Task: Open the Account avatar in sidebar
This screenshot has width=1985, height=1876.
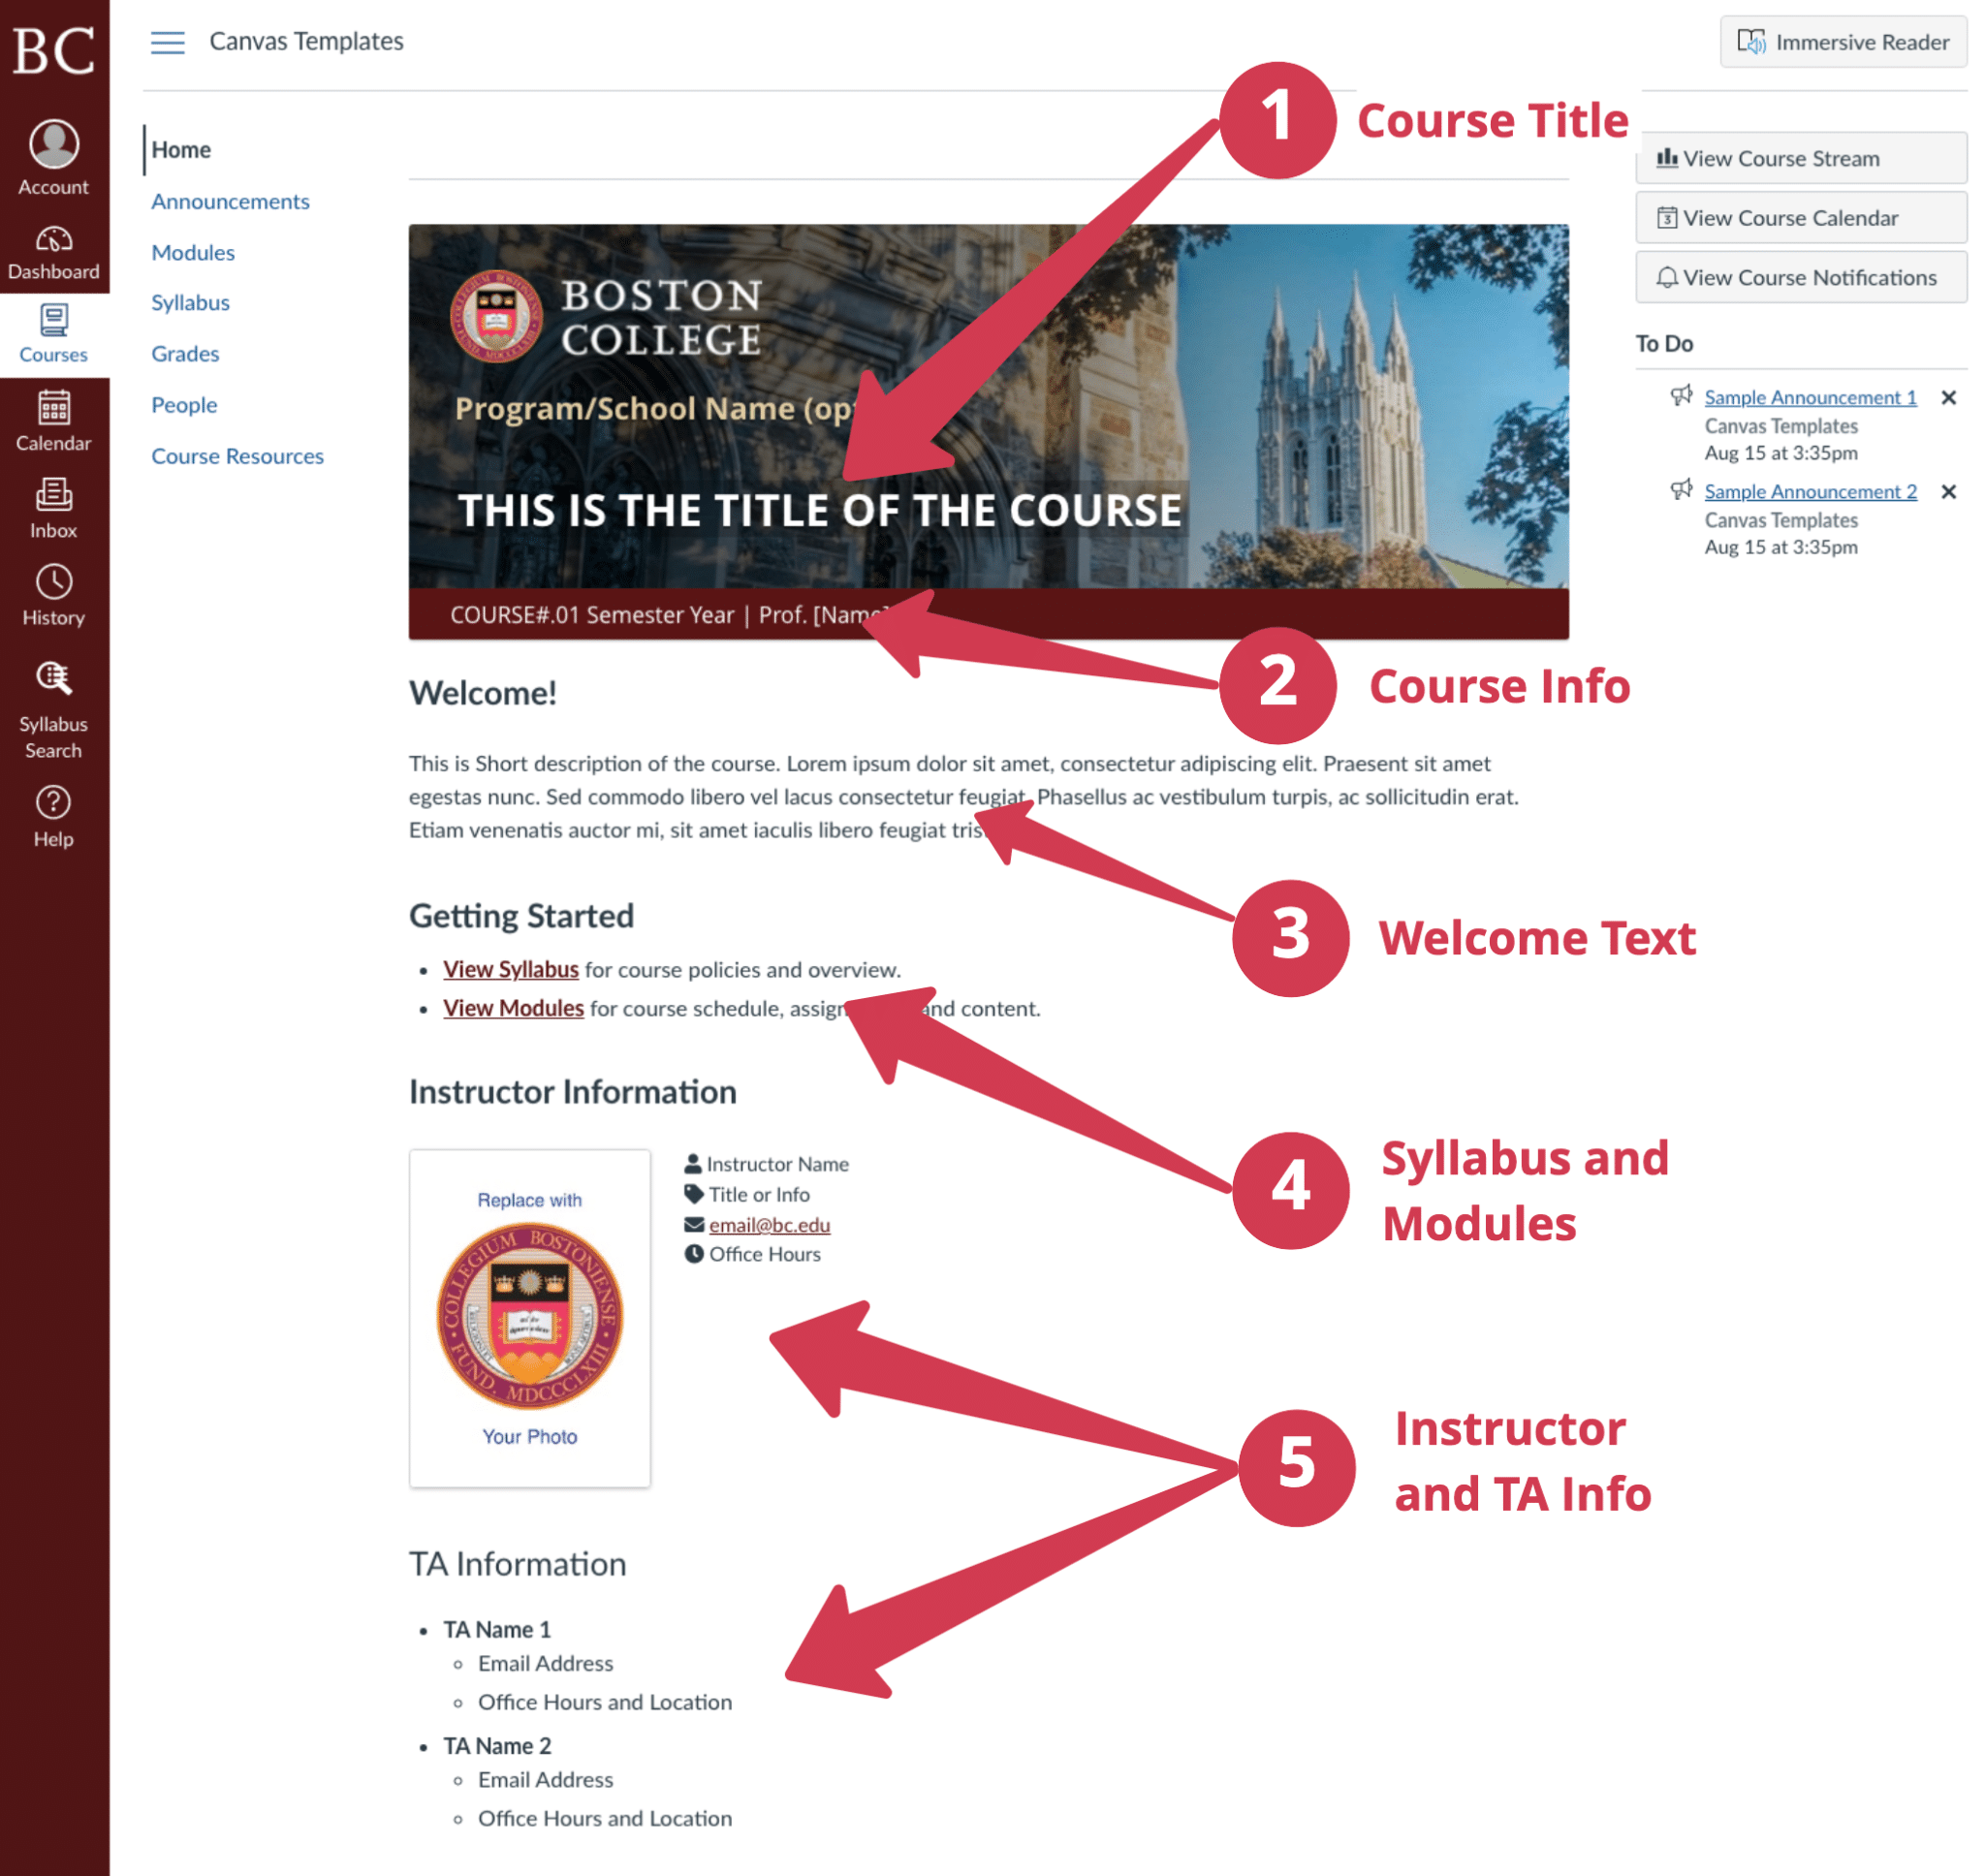Action: coord(53,145)
